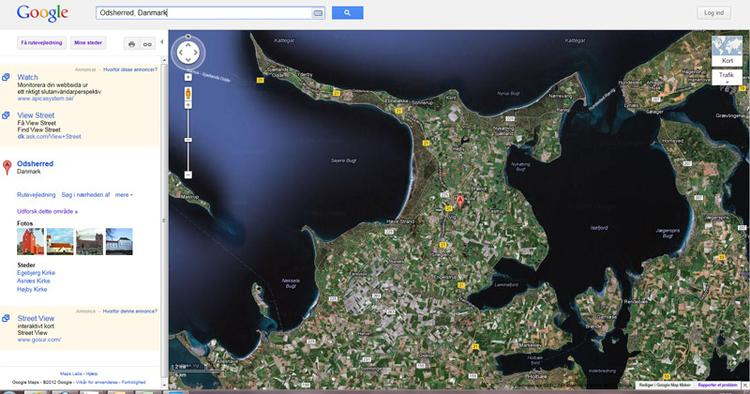750x394 pixels.
Task: Collapse the side panel with the arrow
Action: [x=162, y=42]
